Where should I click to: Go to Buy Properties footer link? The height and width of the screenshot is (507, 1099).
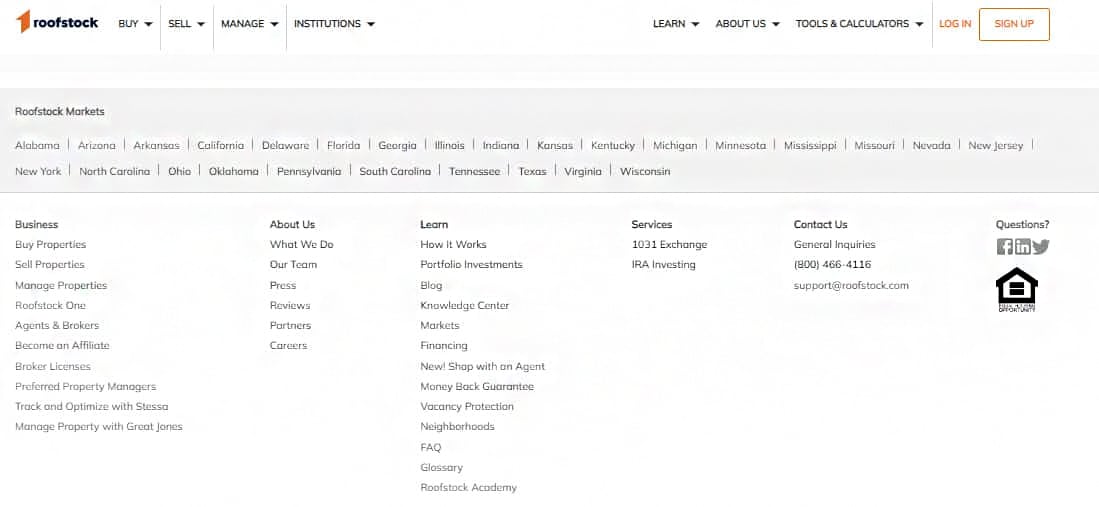[50, 245]
